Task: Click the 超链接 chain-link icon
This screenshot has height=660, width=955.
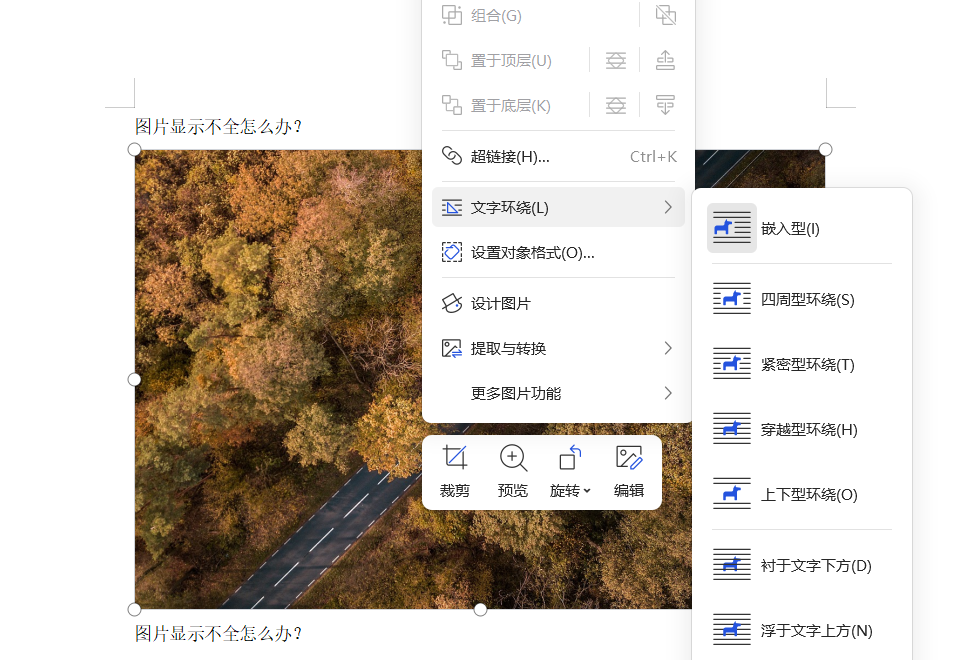Action: [452, 156]
